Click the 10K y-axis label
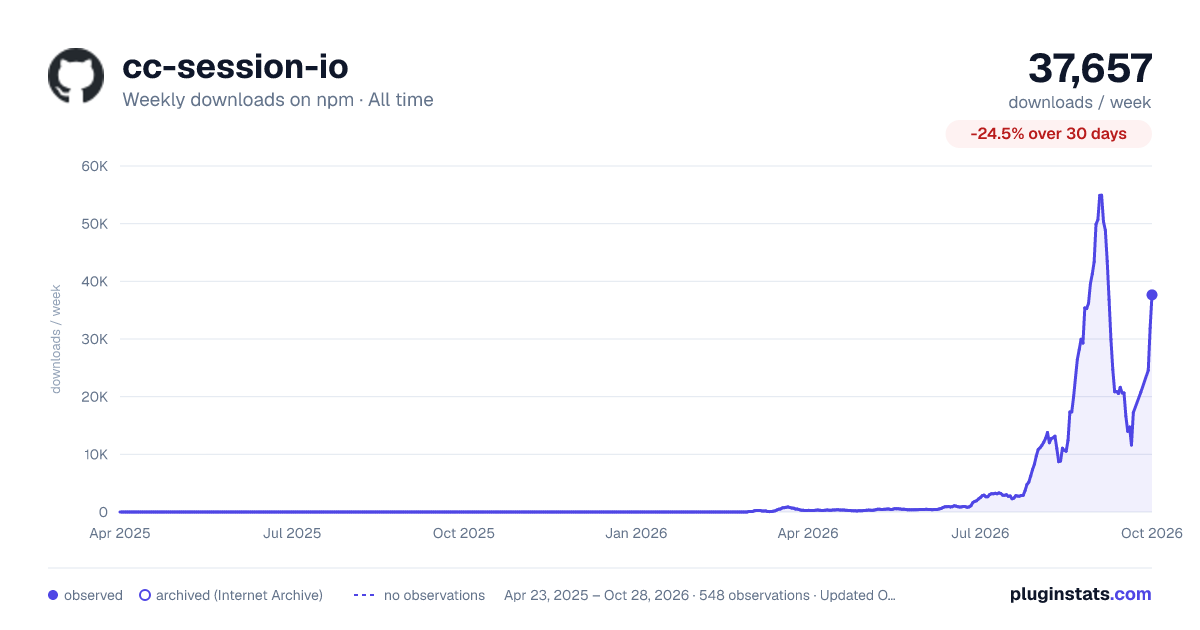The width and height of the screenshot is (1200, 630). click(x=94, y=455)
